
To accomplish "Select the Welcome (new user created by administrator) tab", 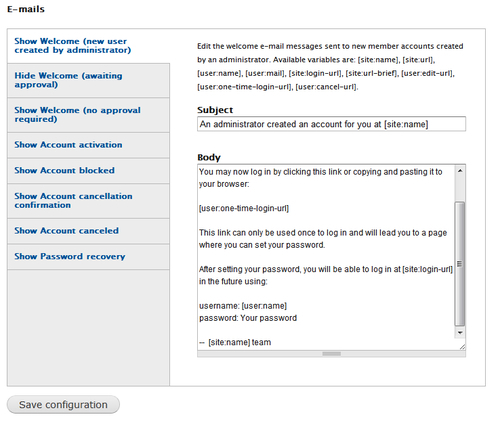I will (72, 46).
